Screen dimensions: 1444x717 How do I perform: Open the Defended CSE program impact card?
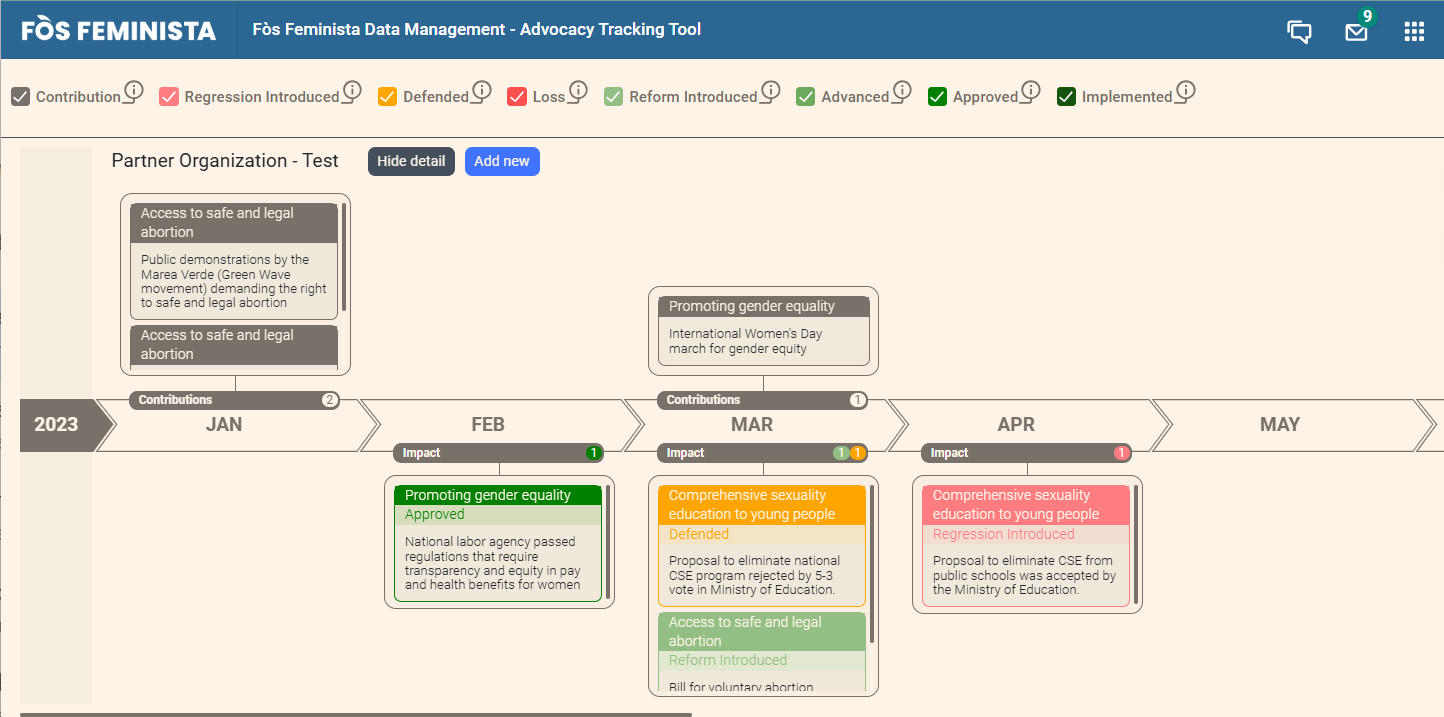click(762, 546)
